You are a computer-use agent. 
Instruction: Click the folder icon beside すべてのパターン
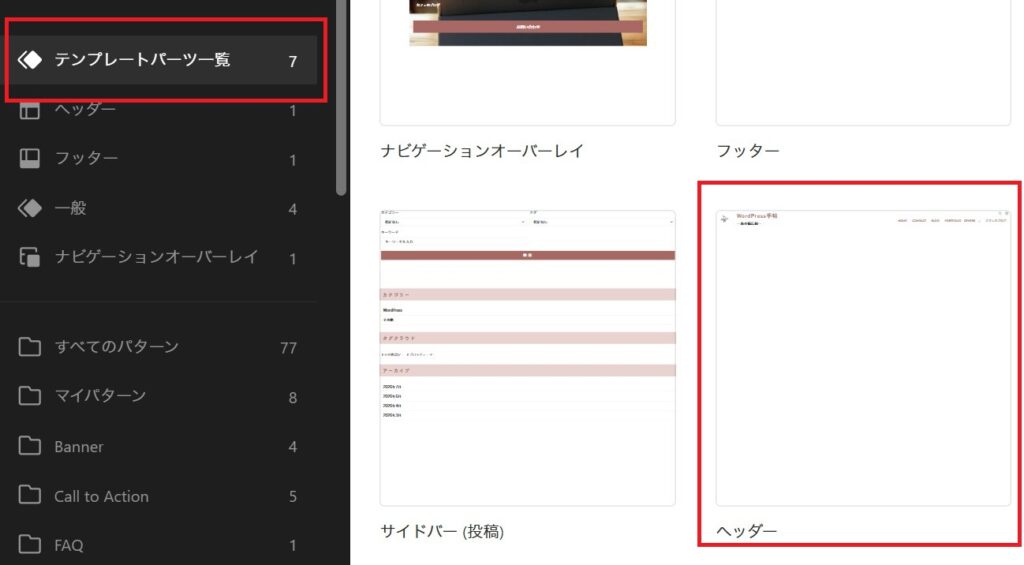point(29,347)
